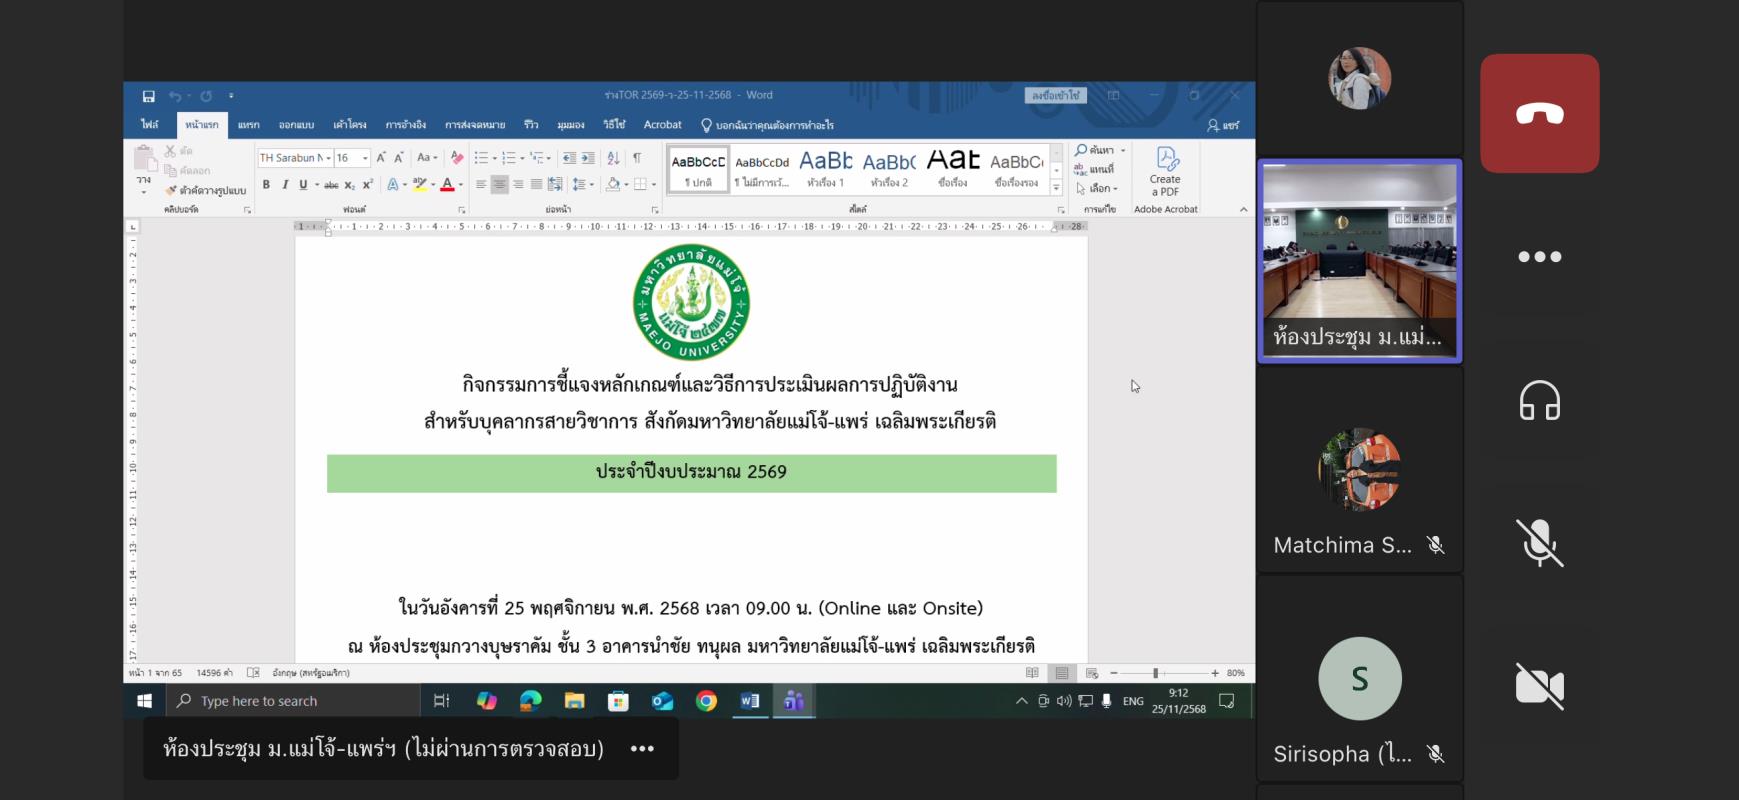Viewport: 1739px width, 800px height.
Task: Hang up with the red end-call button
Action: coord(1539,114)
